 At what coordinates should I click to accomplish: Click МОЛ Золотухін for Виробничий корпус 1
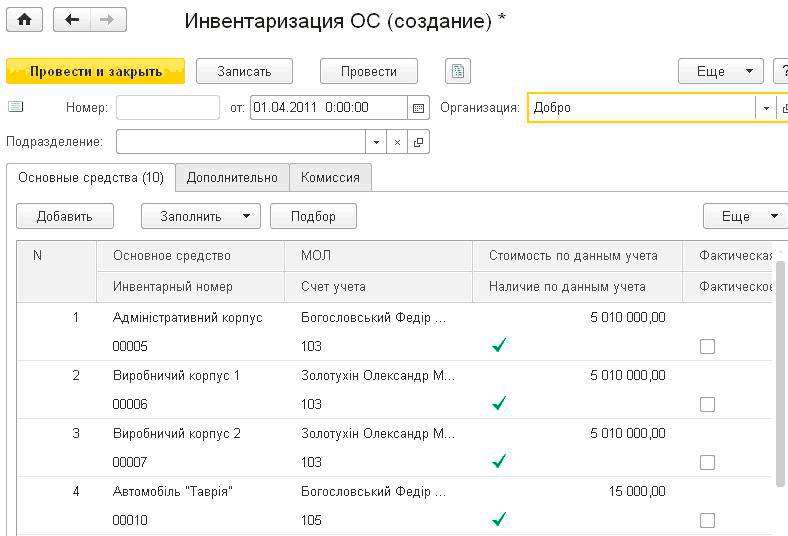click(378, 376)
